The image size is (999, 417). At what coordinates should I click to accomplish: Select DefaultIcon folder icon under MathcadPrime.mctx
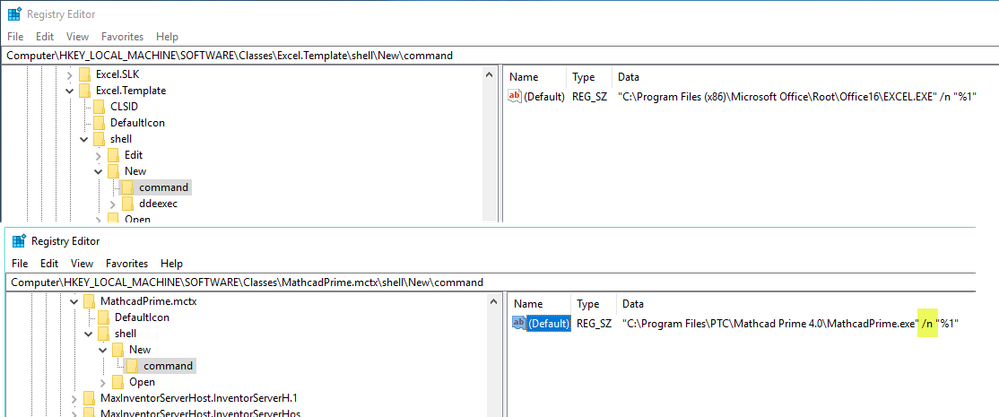point(103,317)
